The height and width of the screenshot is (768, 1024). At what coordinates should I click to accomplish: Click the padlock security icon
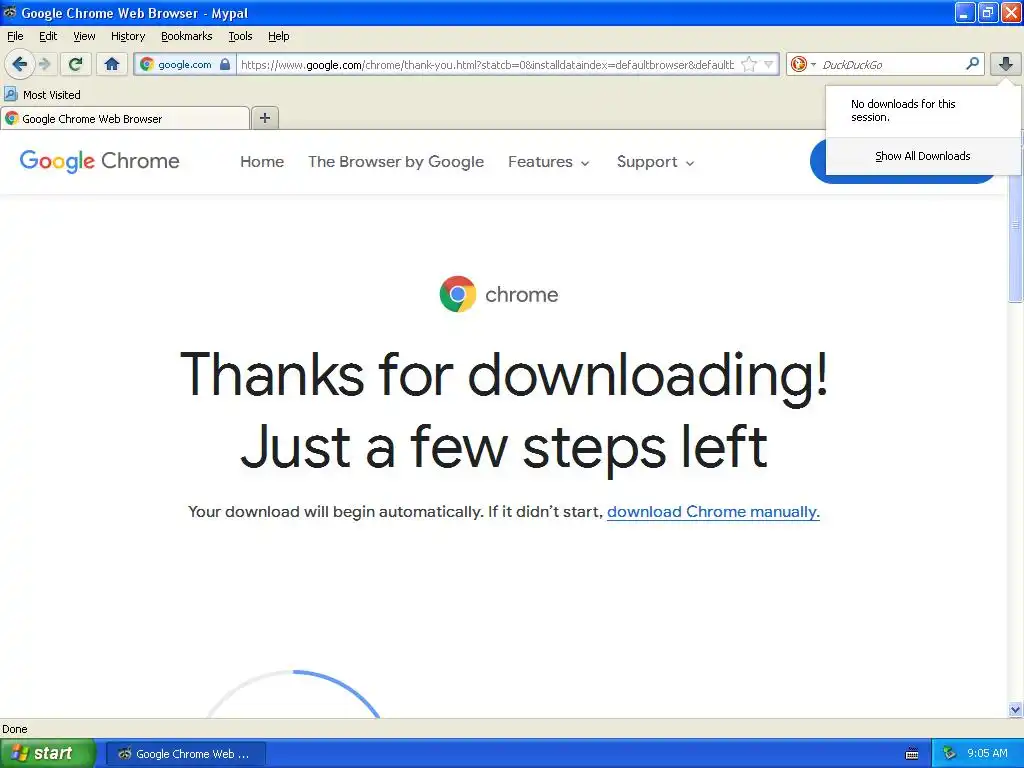pos(225,64)
